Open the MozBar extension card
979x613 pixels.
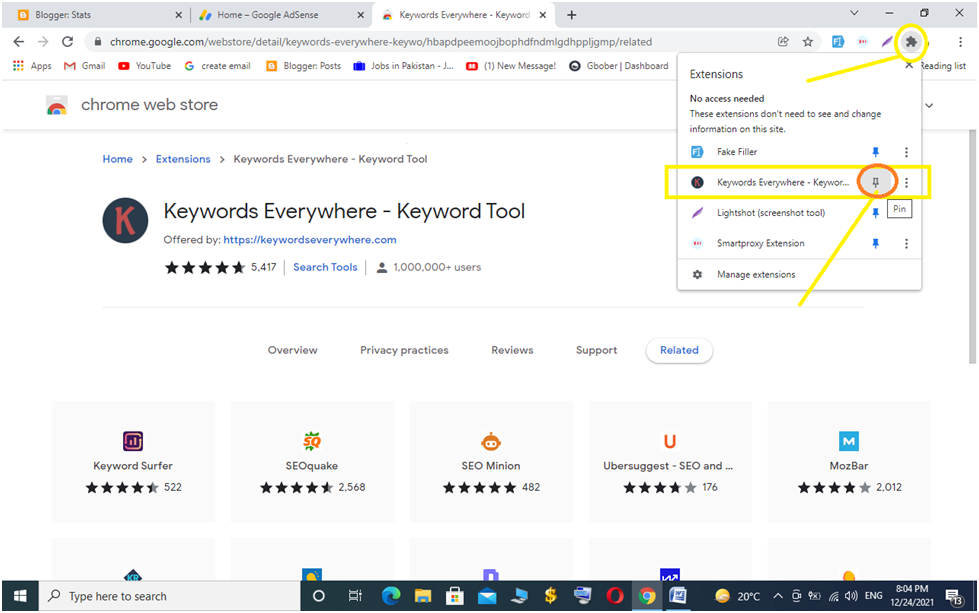point(849,462)
